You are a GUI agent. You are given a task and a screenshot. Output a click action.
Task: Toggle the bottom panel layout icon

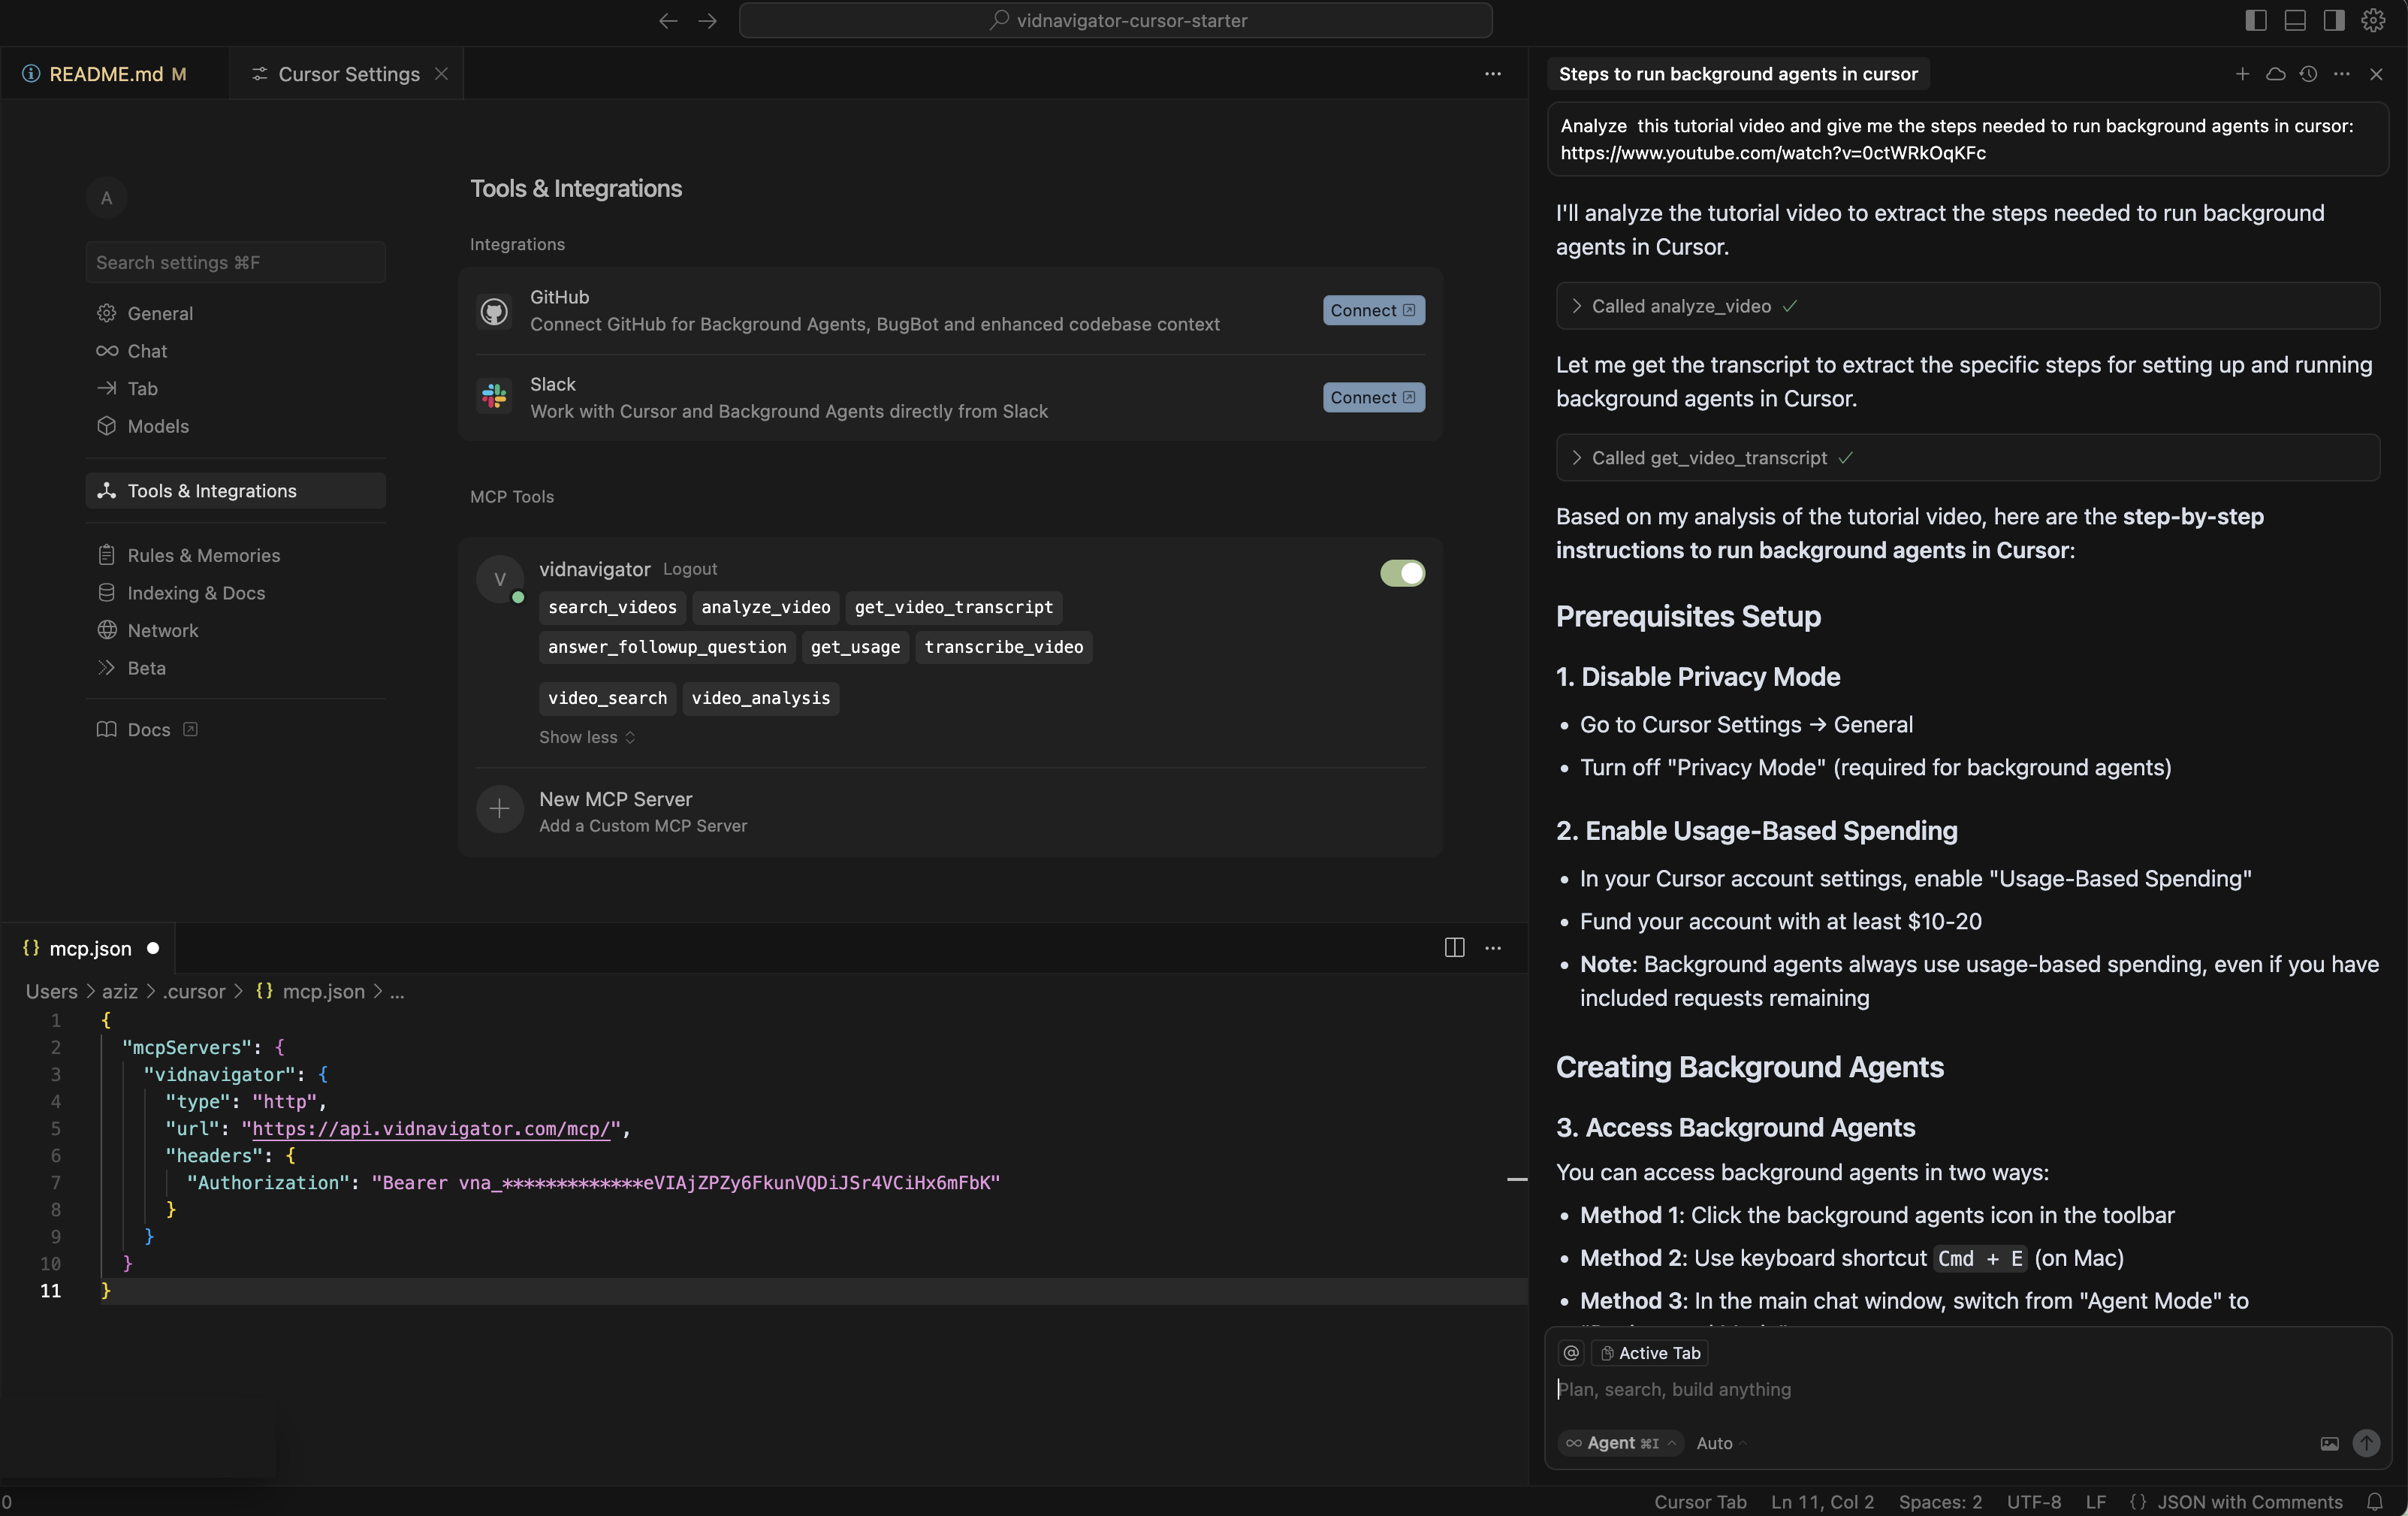coord(2295,20)
